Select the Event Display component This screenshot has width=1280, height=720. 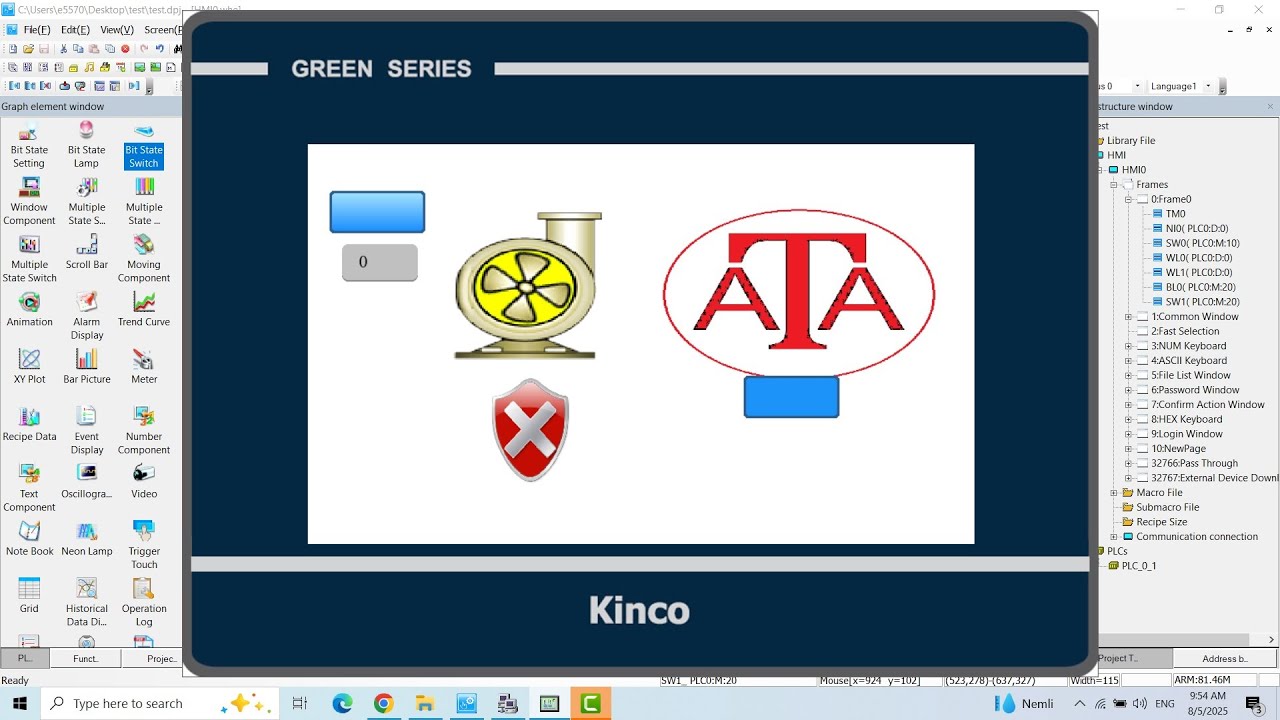(x=86, y=430)
